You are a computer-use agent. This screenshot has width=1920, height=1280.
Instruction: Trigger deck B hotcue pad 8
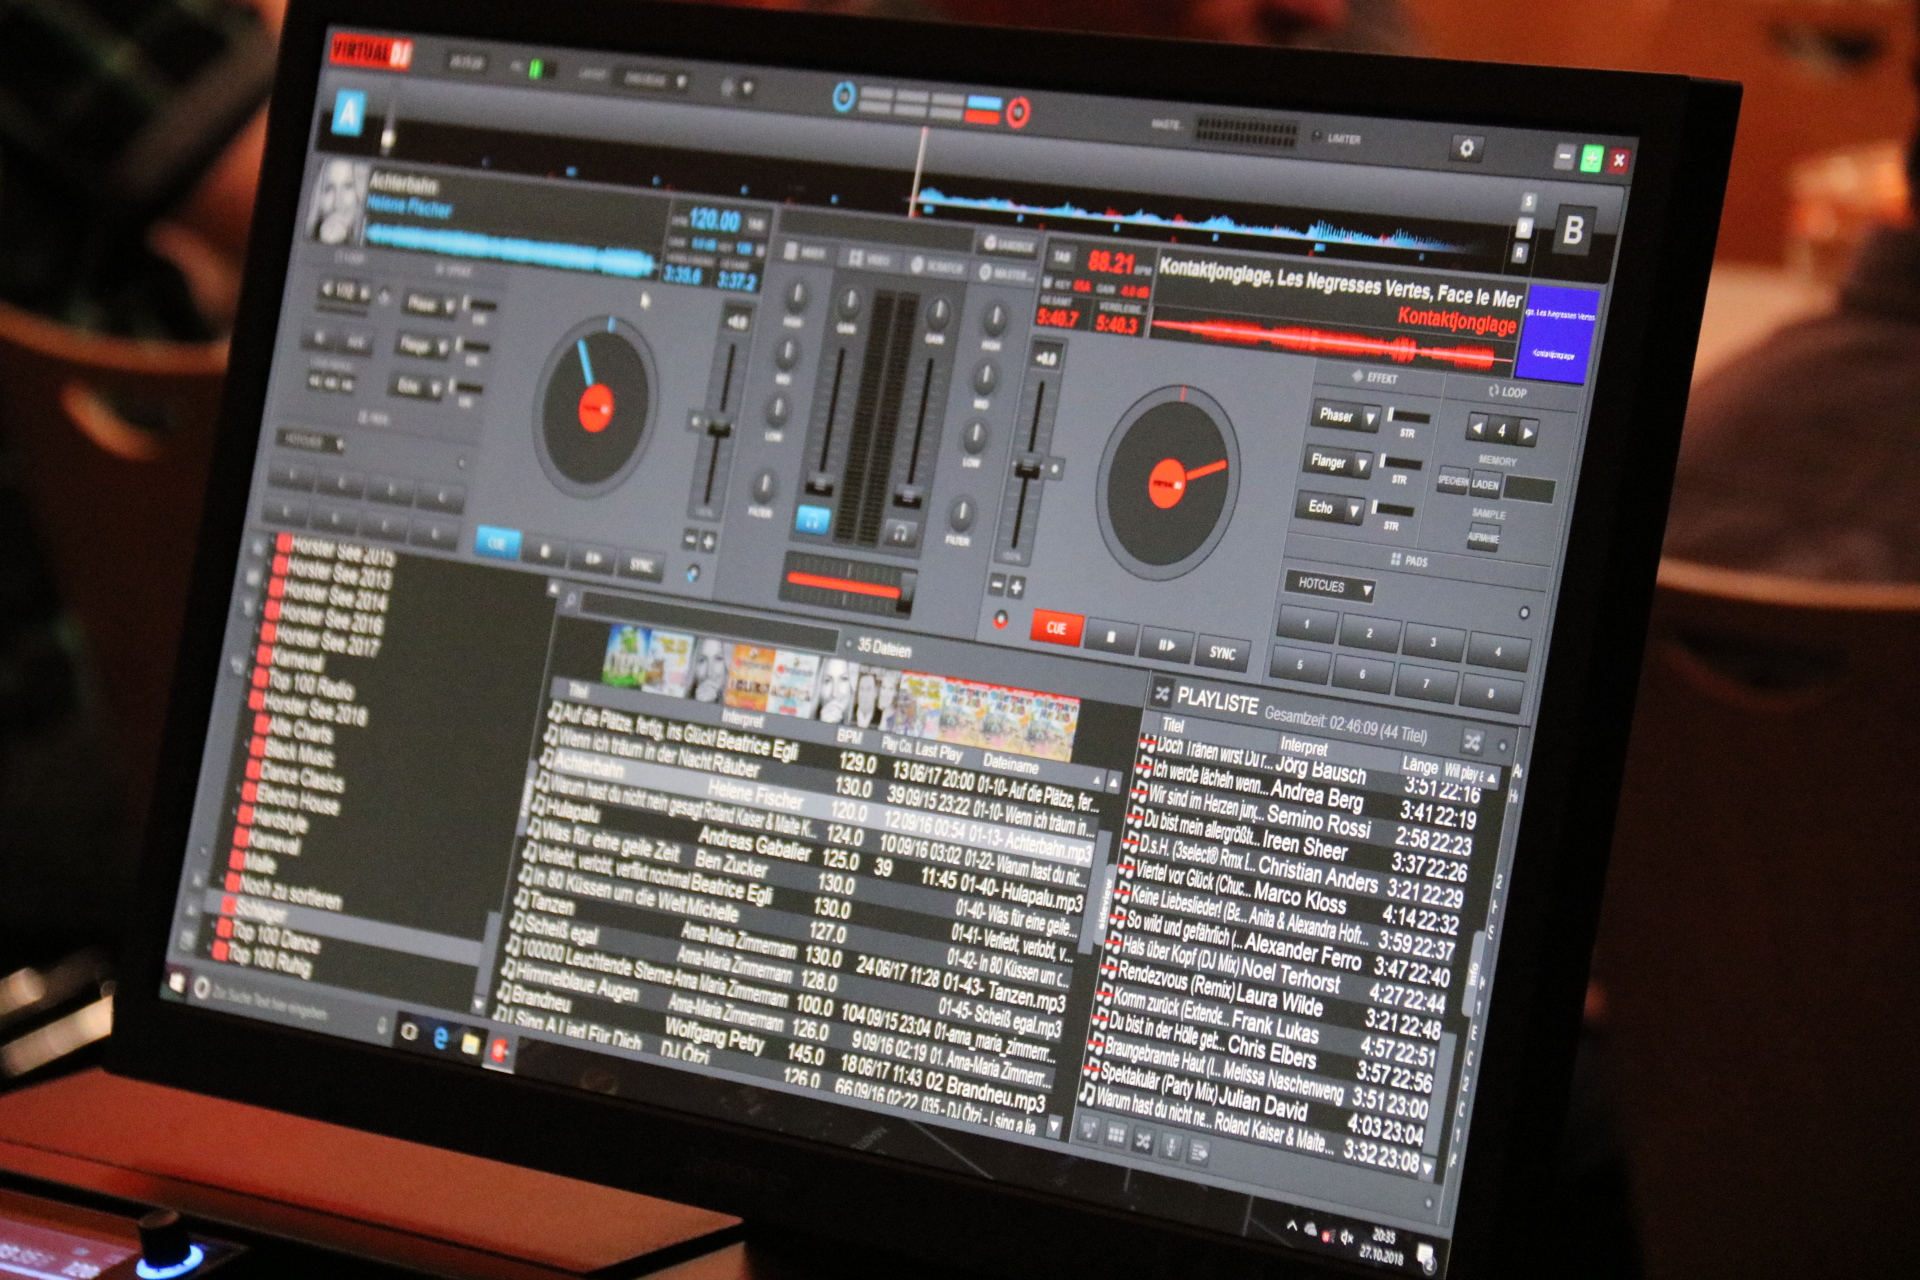(x=1490, y=693)
